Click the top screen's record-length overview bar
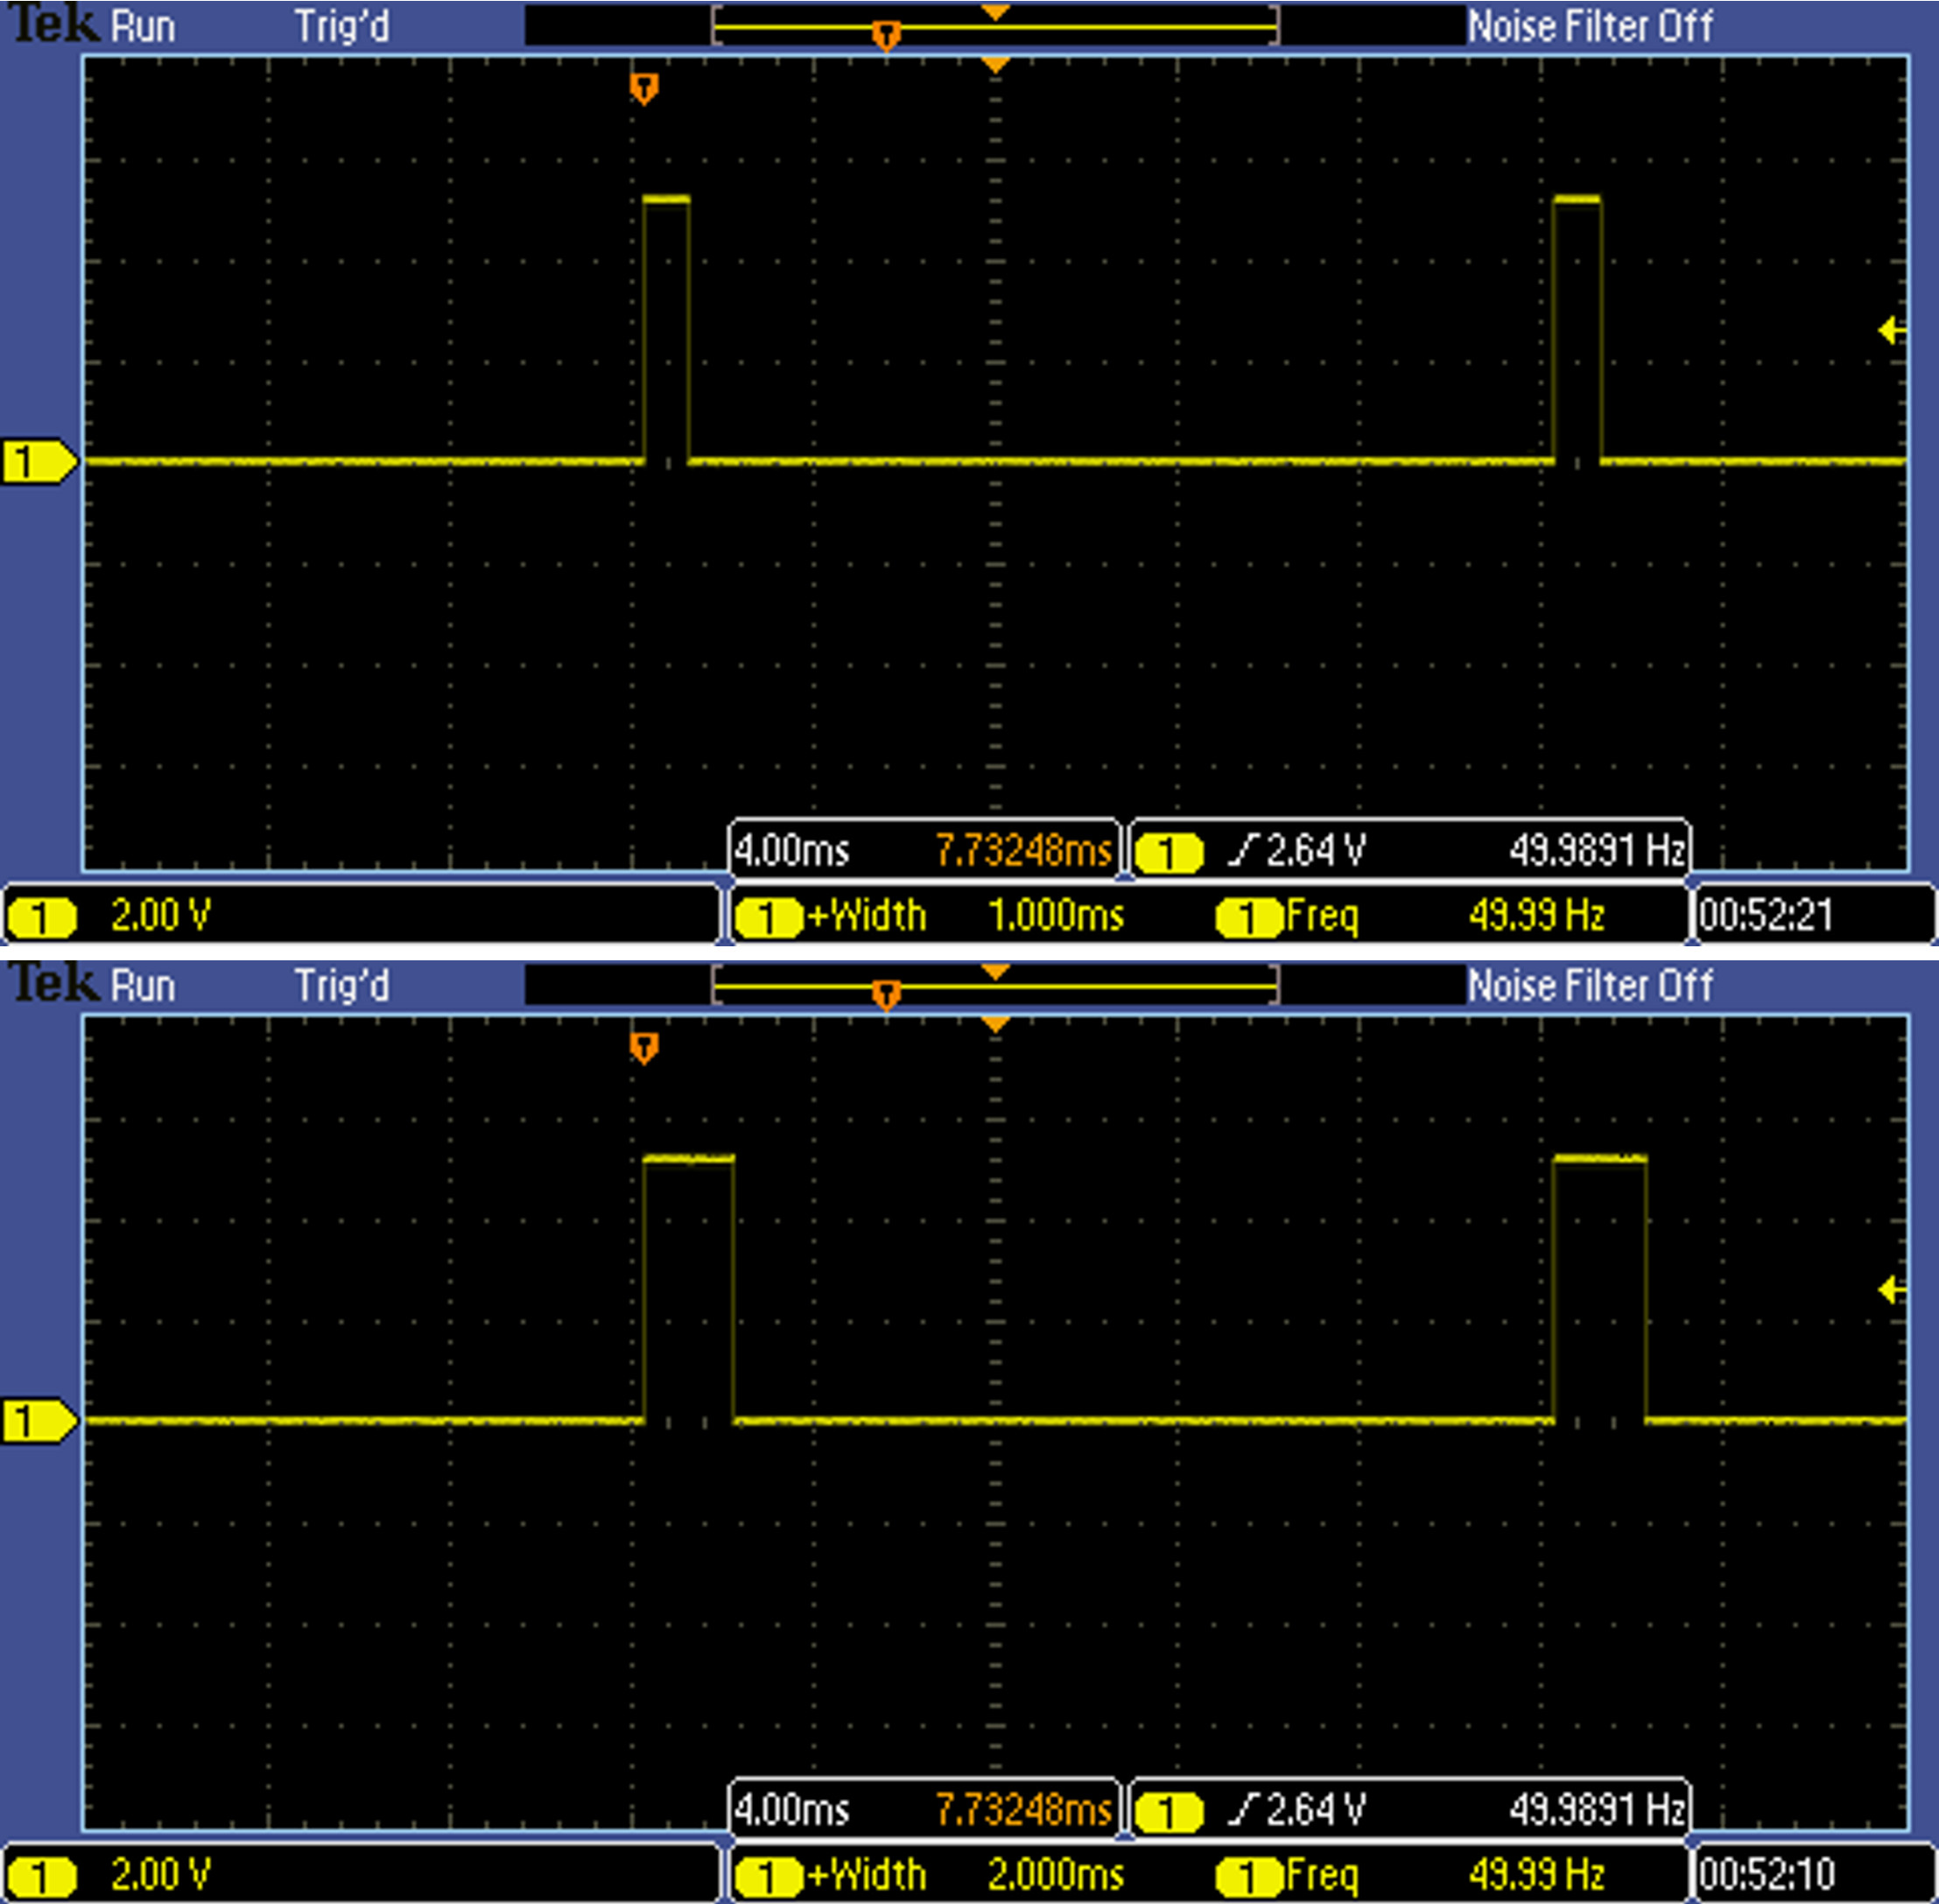 995,27
